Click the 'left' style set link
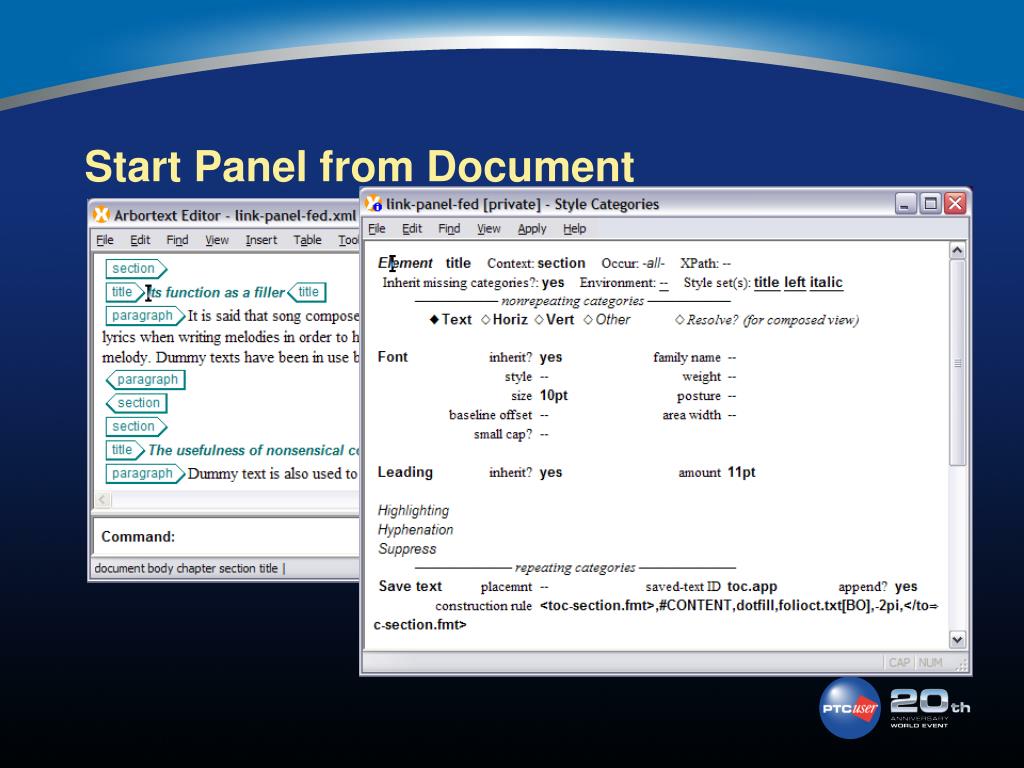The image size is (1024, 768). pos(795,282)
